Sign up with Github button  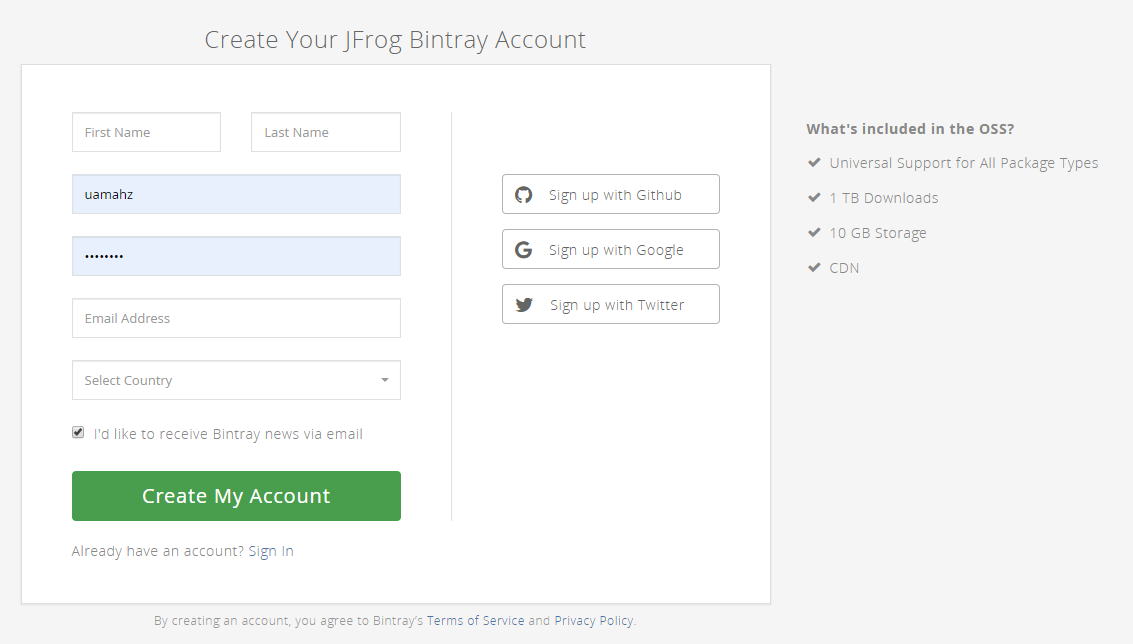coord(610,195)
